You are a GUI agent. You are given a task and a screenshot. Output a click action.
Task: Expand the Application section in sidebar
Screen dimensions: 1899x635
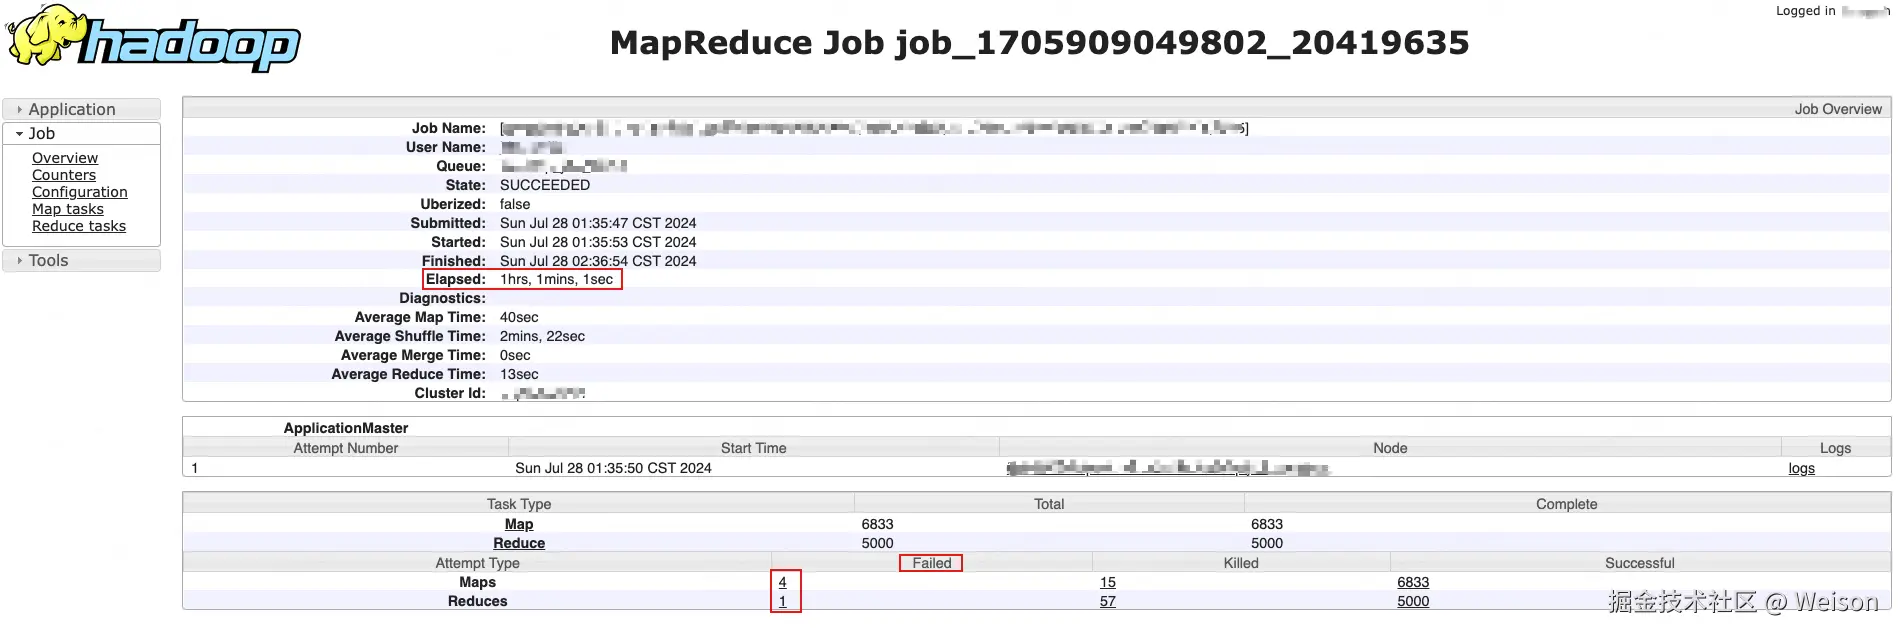point(81,109)
